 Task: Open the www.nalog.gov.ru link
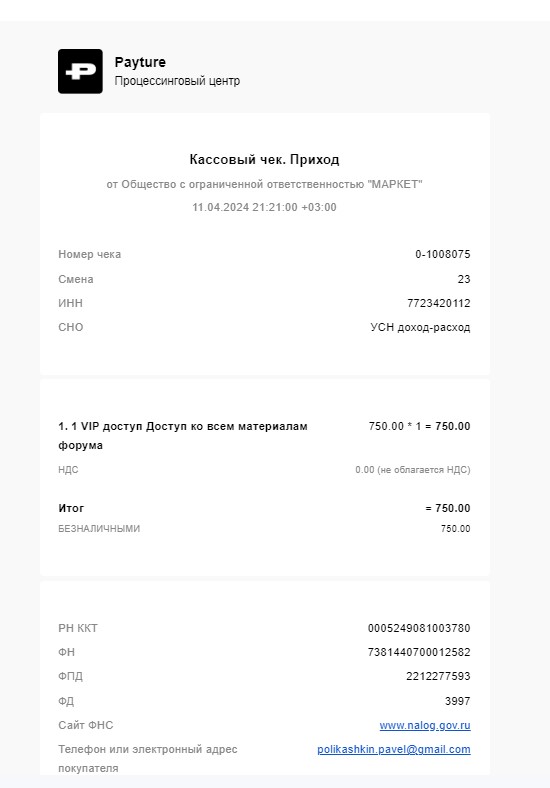425,725
